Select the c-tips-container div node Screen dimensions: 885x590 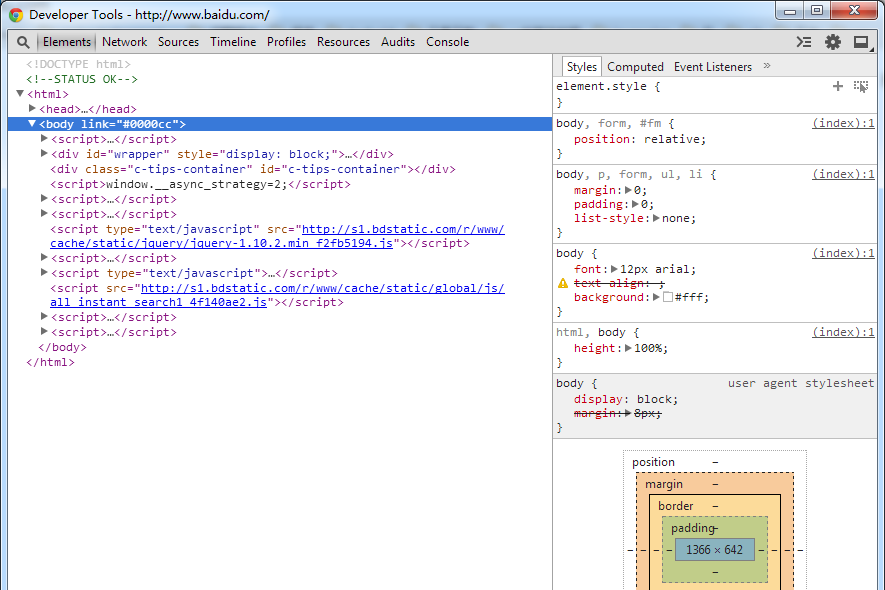click(x=253, y=169)
